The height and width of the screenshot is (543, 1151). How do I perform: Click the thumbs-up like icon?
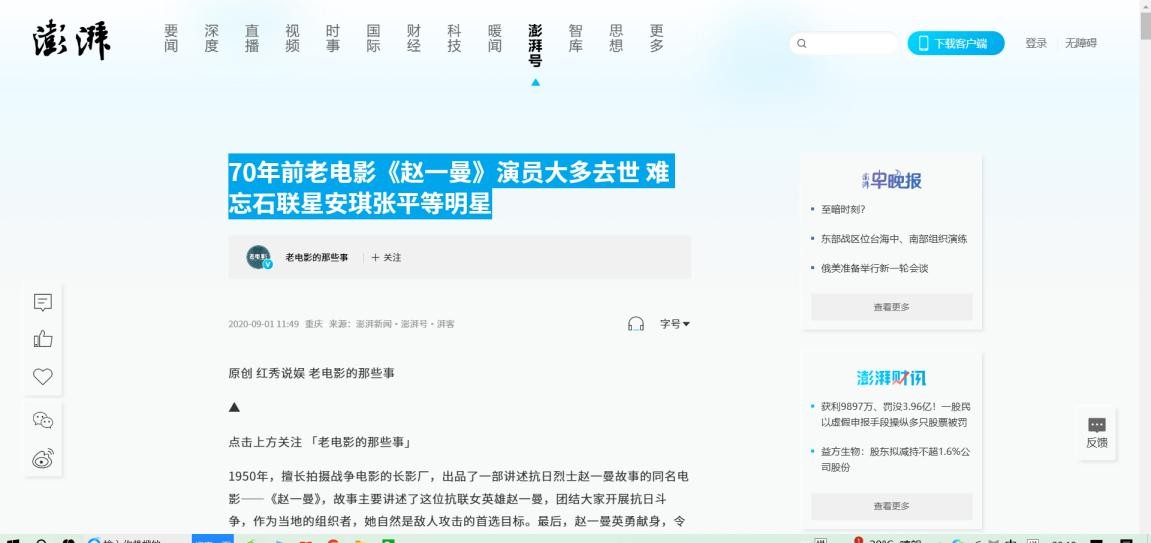[x=43, y=339]
